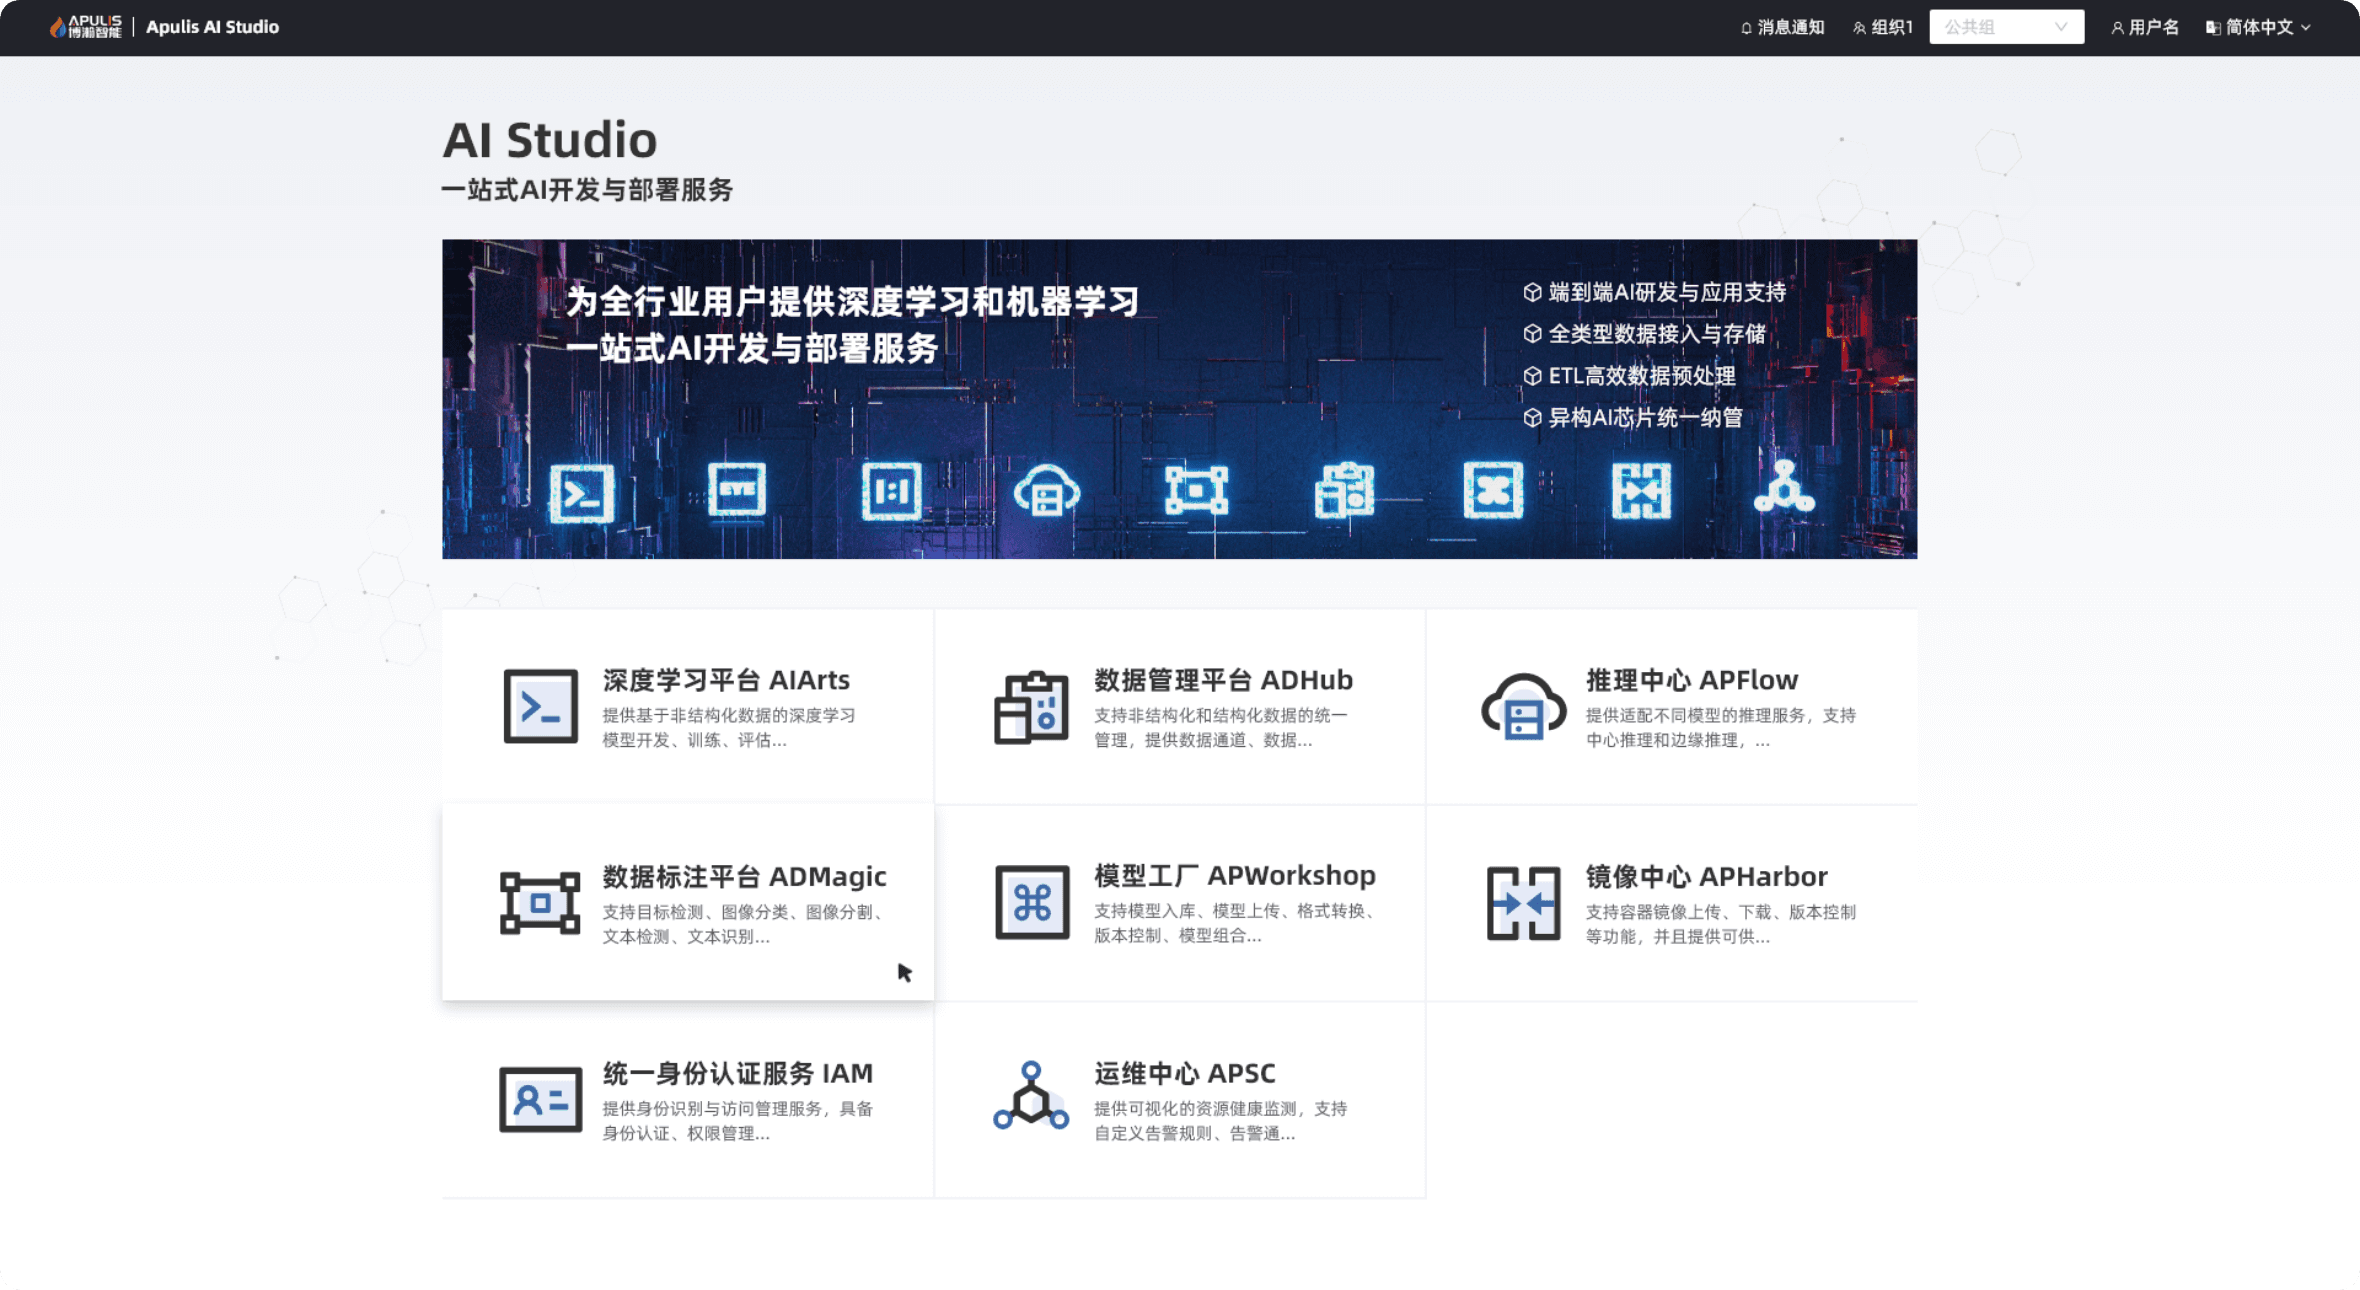Click the glowing clipboard icon in banner

(x=1345, y=490)
